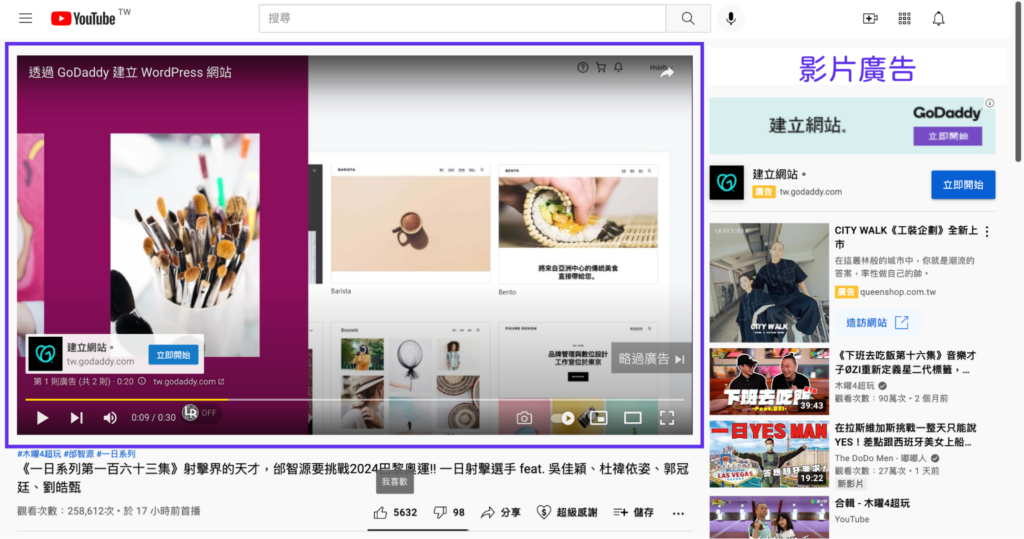Screen dimensions: 1024x539
Task: Open the hamburger guide menu
Action: point(25,18)
